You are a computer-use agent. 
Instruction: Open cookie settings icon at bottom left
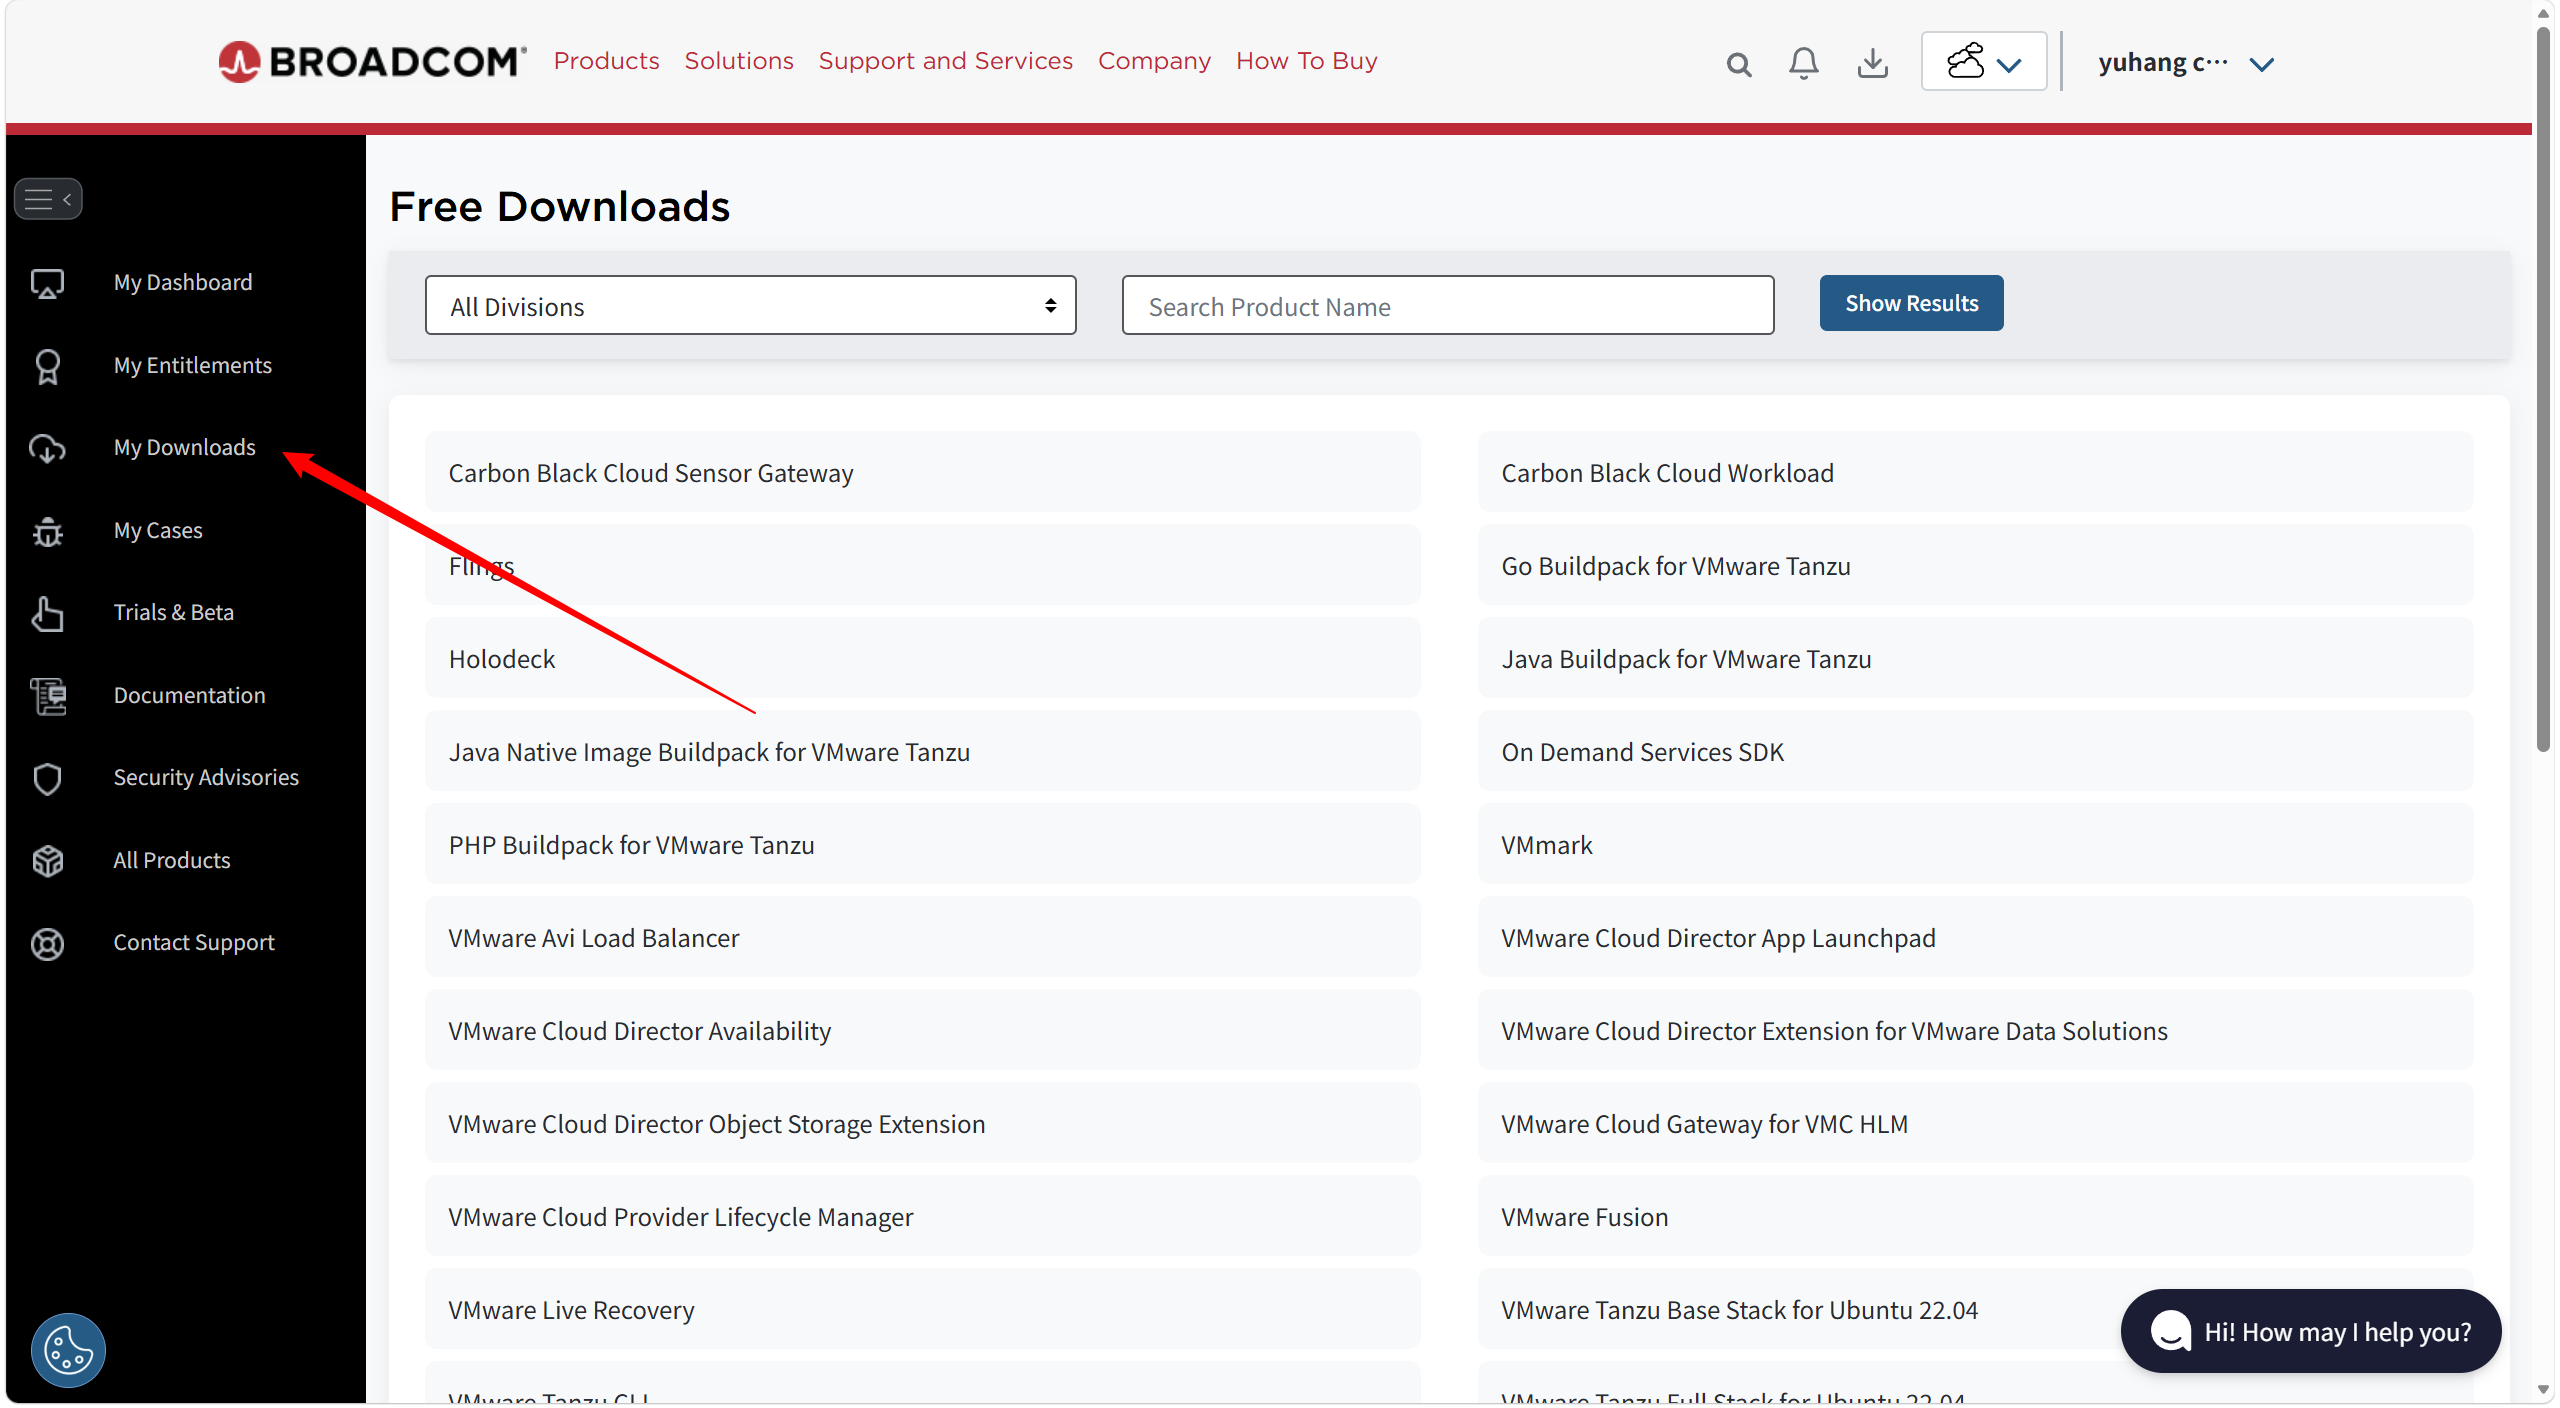coord(68,1349)
